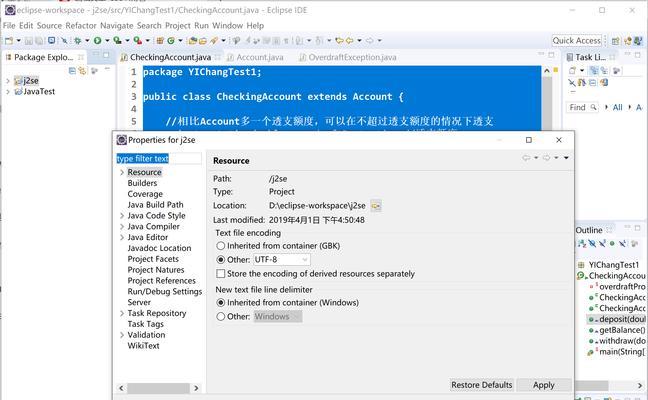Image resolution: width=648 pixels, height=400 pixels.
Task: Click the Open Perspective icon beside Quick Access
Action: [x=615, y=41]
